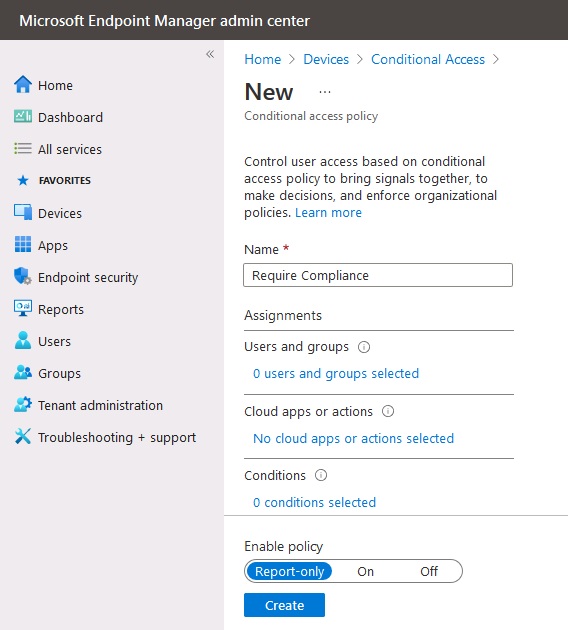Screen dimensions: 568x630
Task: Open Home in the sidebar menu
Action: tap(55, 85)
